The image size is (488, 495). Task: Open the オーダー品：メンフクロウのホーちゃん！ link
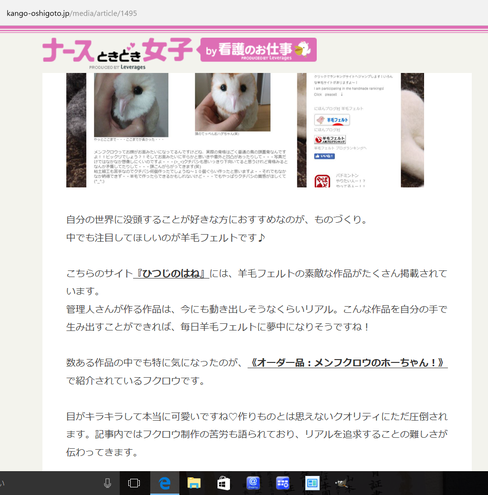(x=348, y=362)
